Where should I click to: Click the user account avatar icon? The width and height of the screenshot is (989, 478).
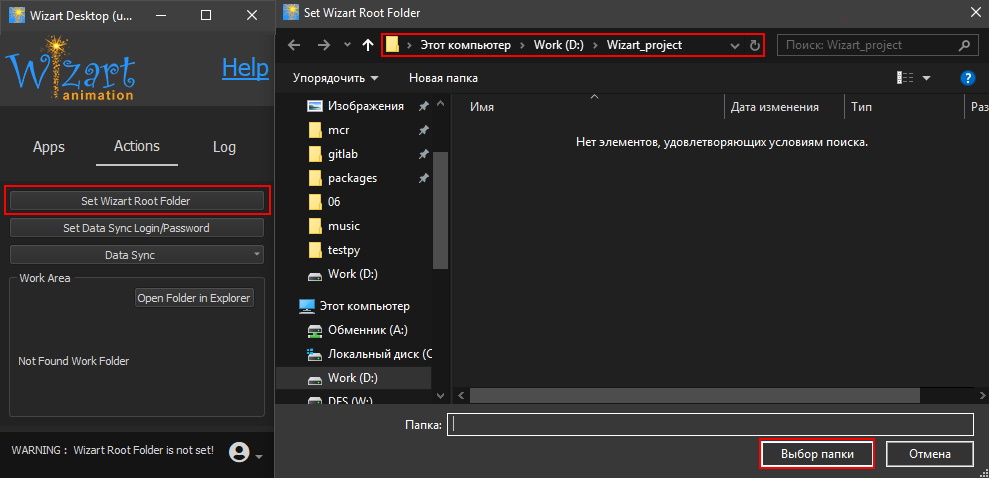pos(239,452)
